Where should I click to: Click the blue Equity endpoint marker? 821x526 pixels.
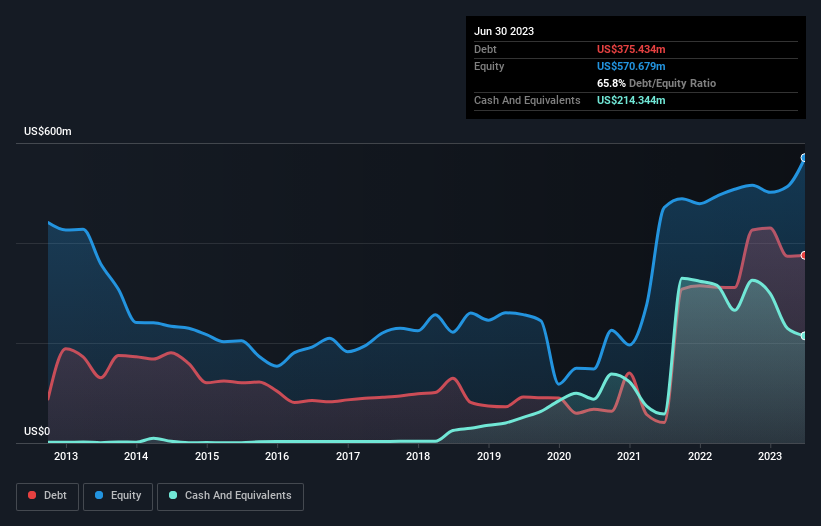(804, 158)
